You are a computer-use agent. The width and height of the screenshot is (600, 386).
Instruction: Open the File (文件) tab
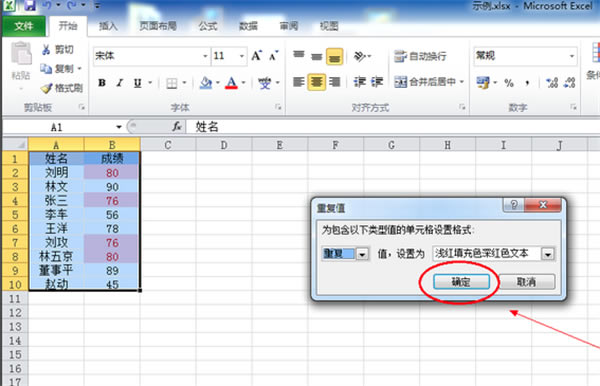pyautogui.click(x=24, y=26)
